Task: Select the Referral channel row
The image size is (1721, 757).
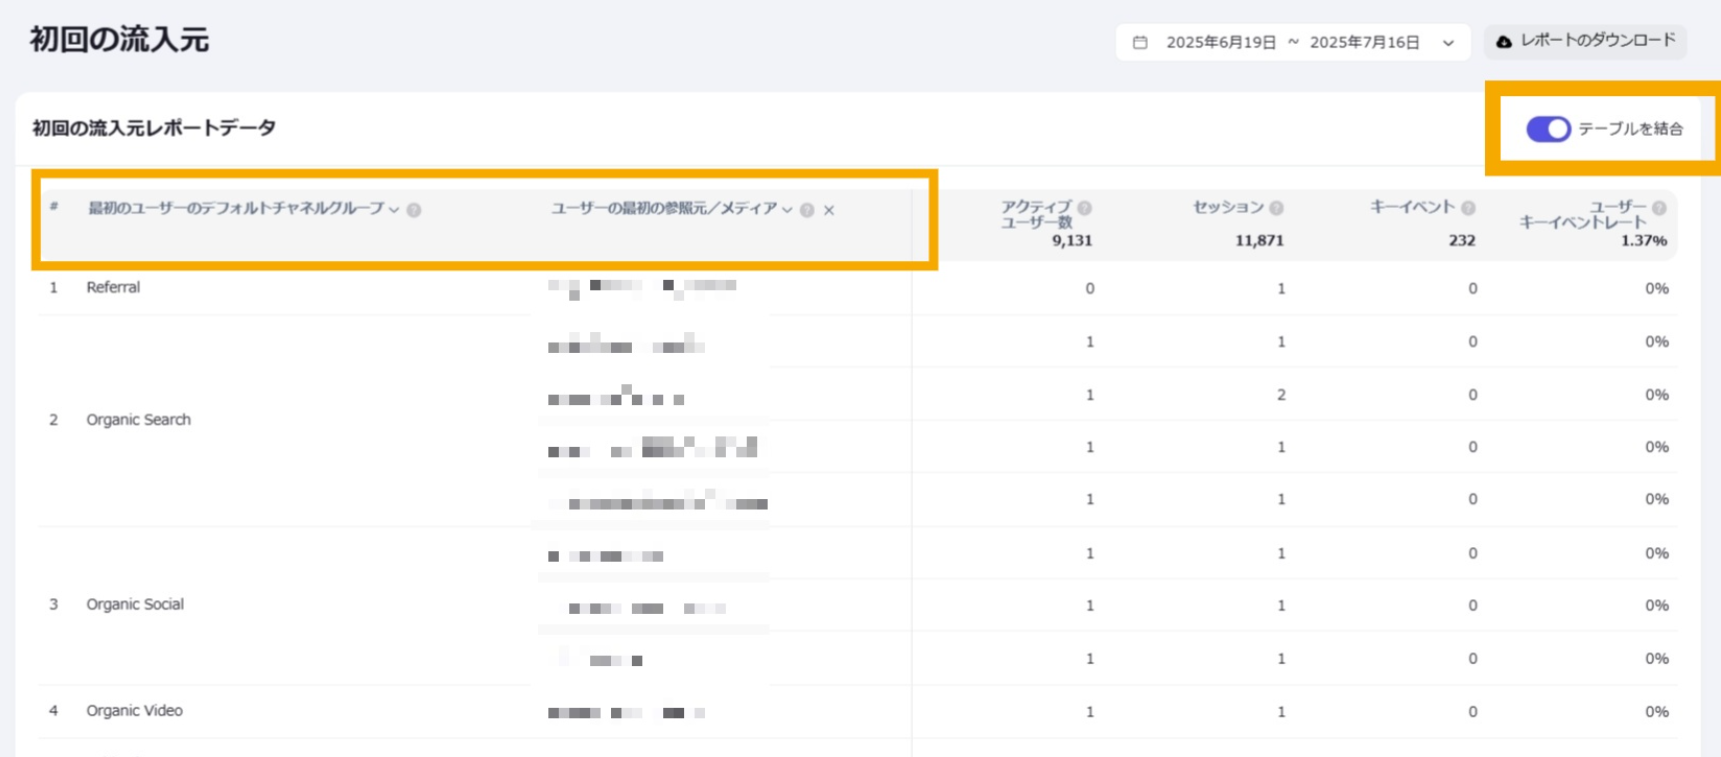Action: point(113,288)
